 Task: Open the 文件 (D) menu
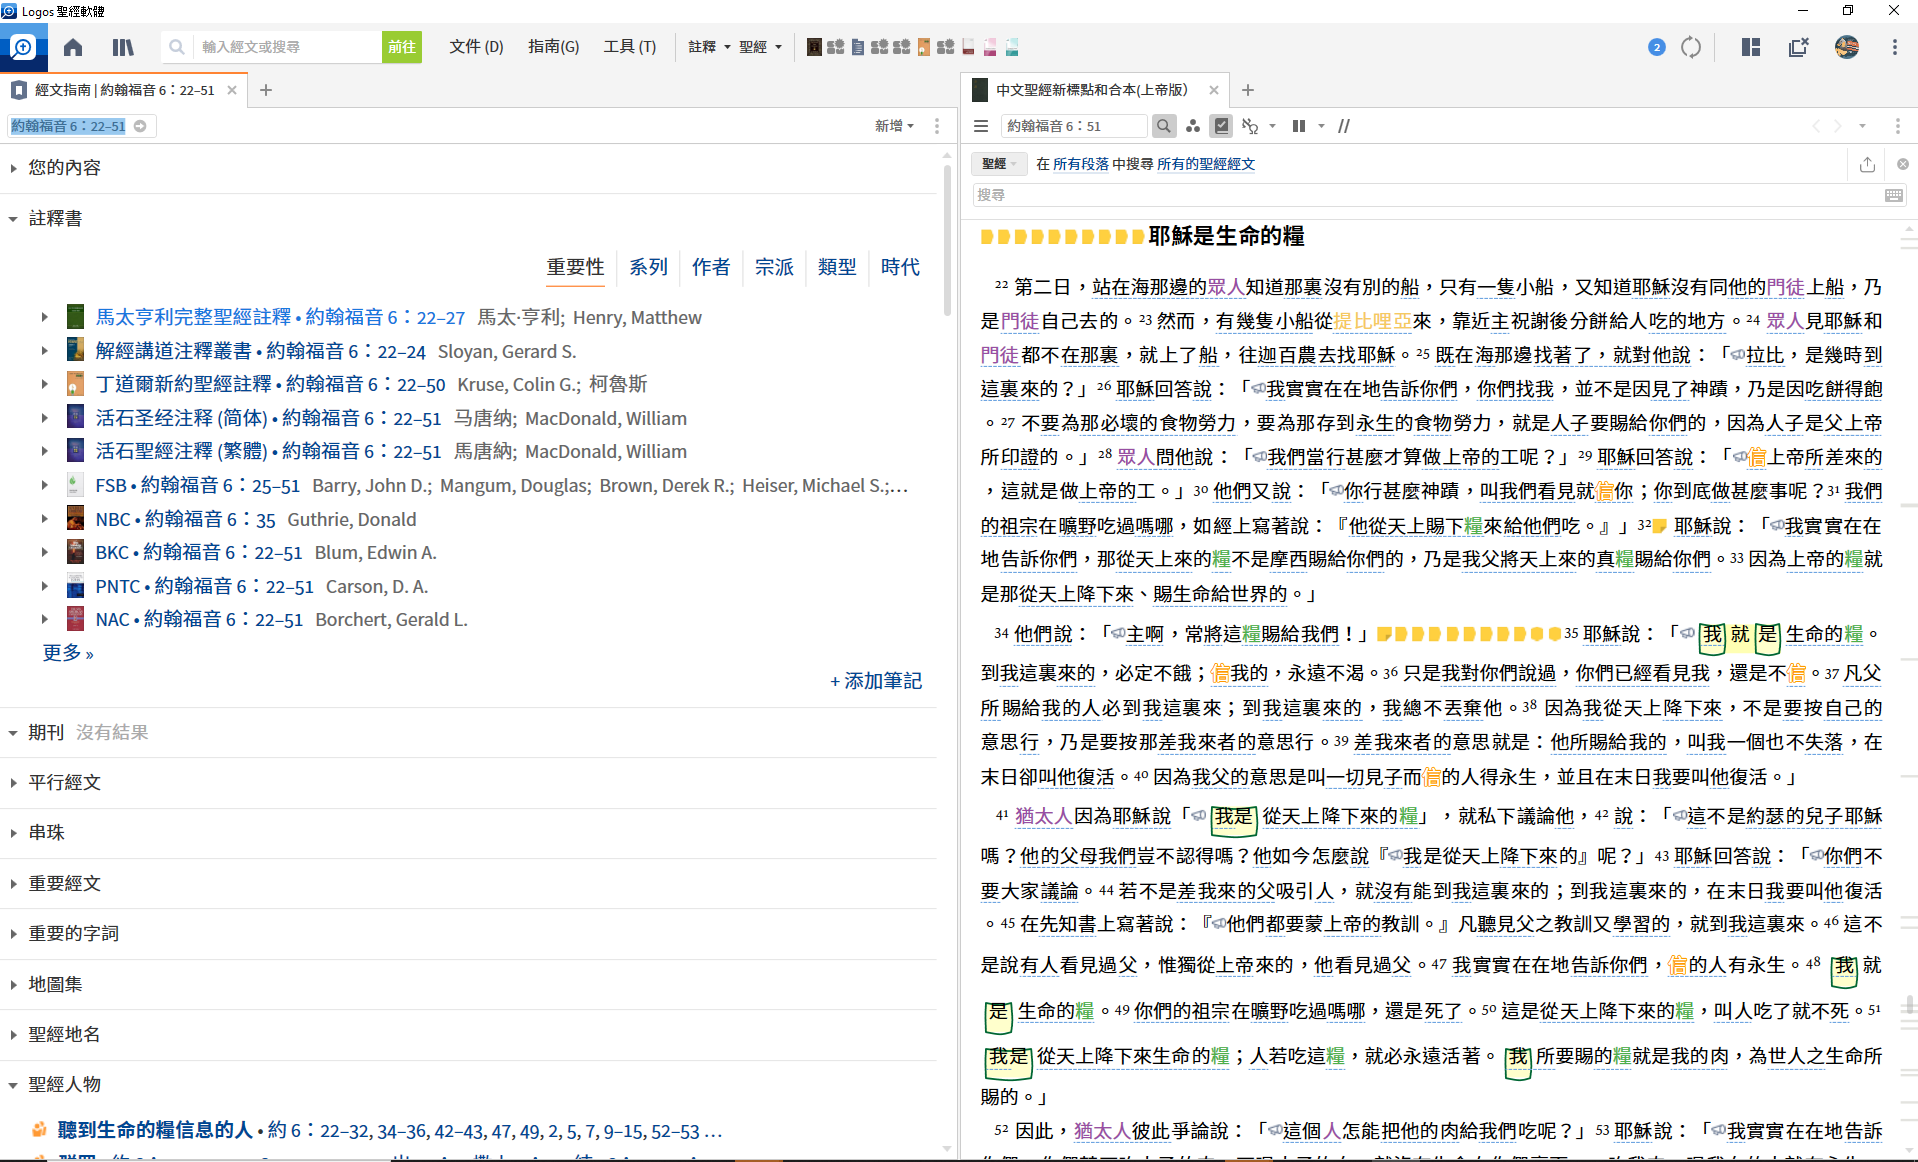click(x=476, y=47)
